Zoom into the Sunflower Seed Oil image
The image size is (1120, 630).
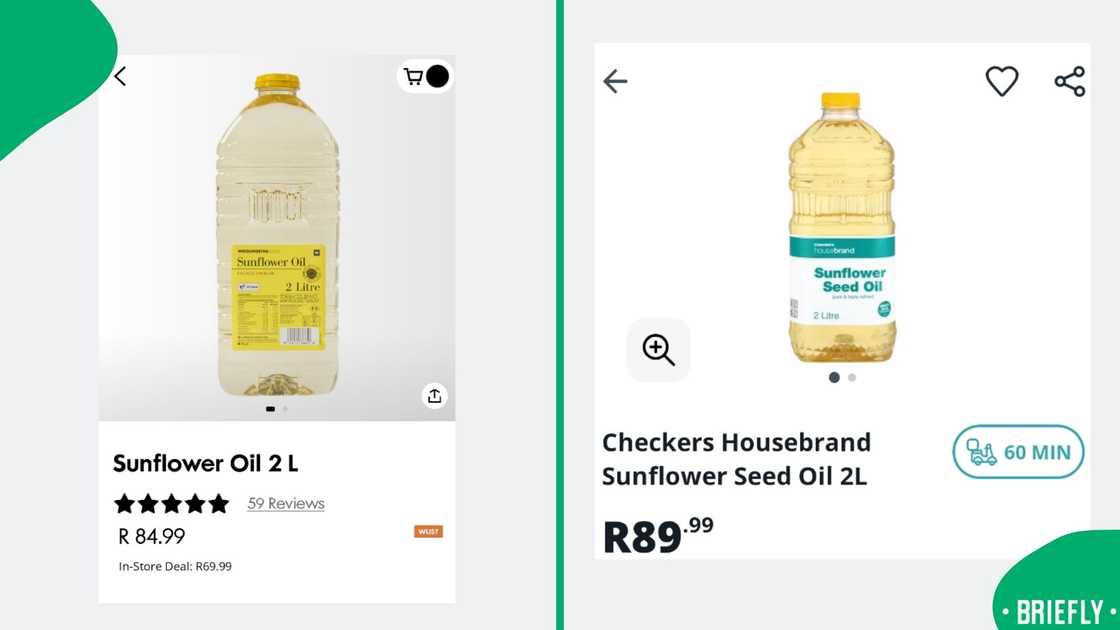pos(658,350)
